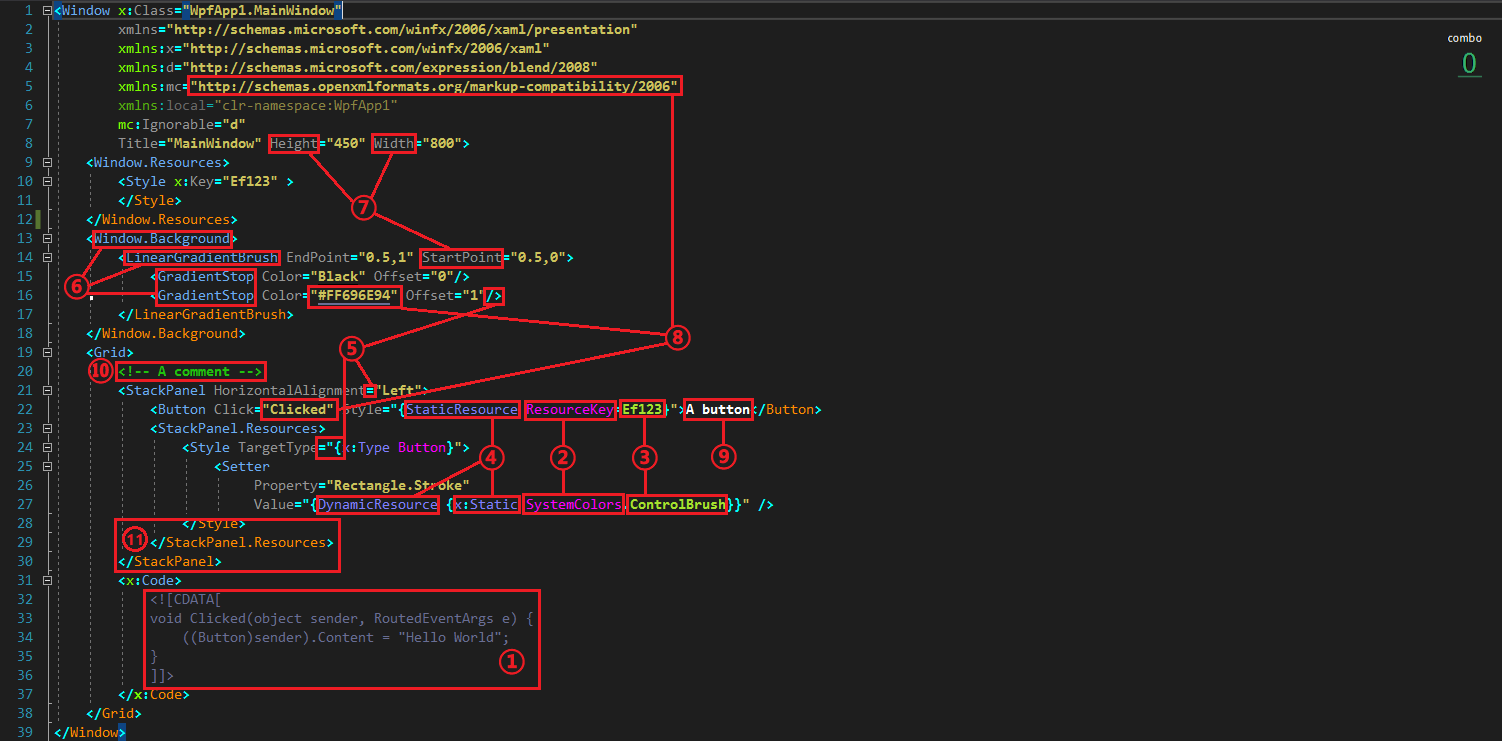The image size is (1502, 741).
Task: Collapse the LinearGradientBrush fold on line 14
Action: click(46, 257)
